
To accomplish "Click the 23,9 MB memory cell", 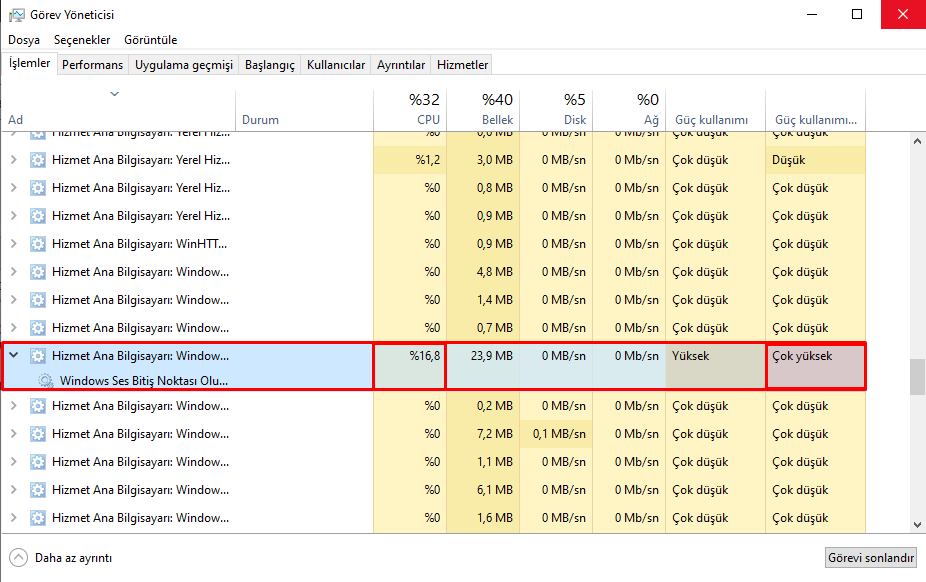I will click(x=483, y=356).
